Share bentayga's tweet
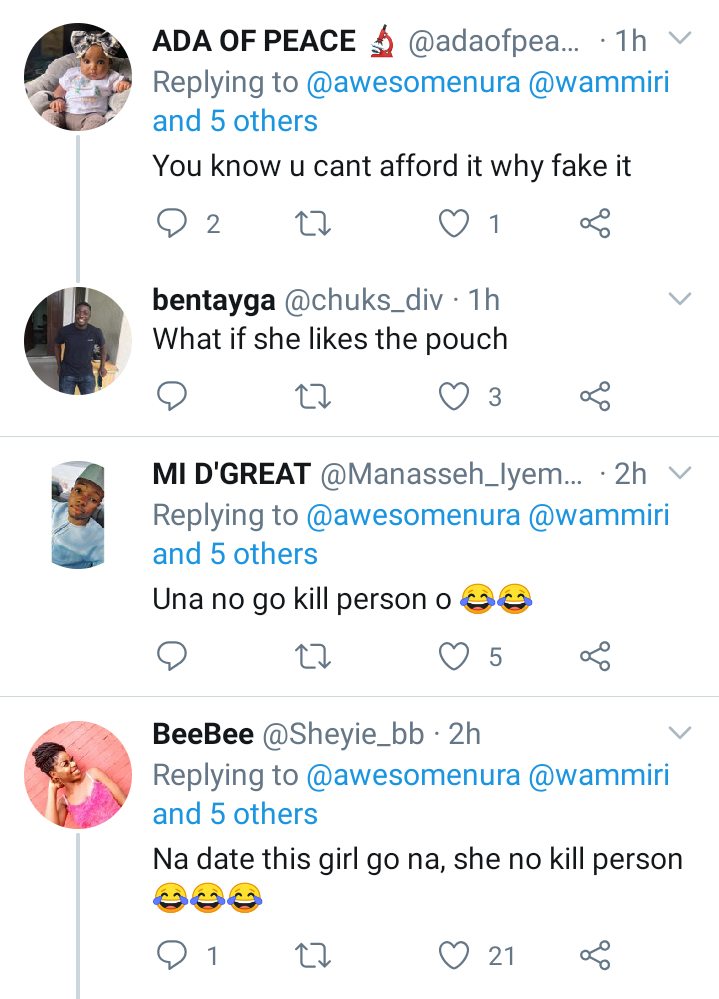Image resolution: width=719 pixels, height=999 pixels. click(595, 397)
